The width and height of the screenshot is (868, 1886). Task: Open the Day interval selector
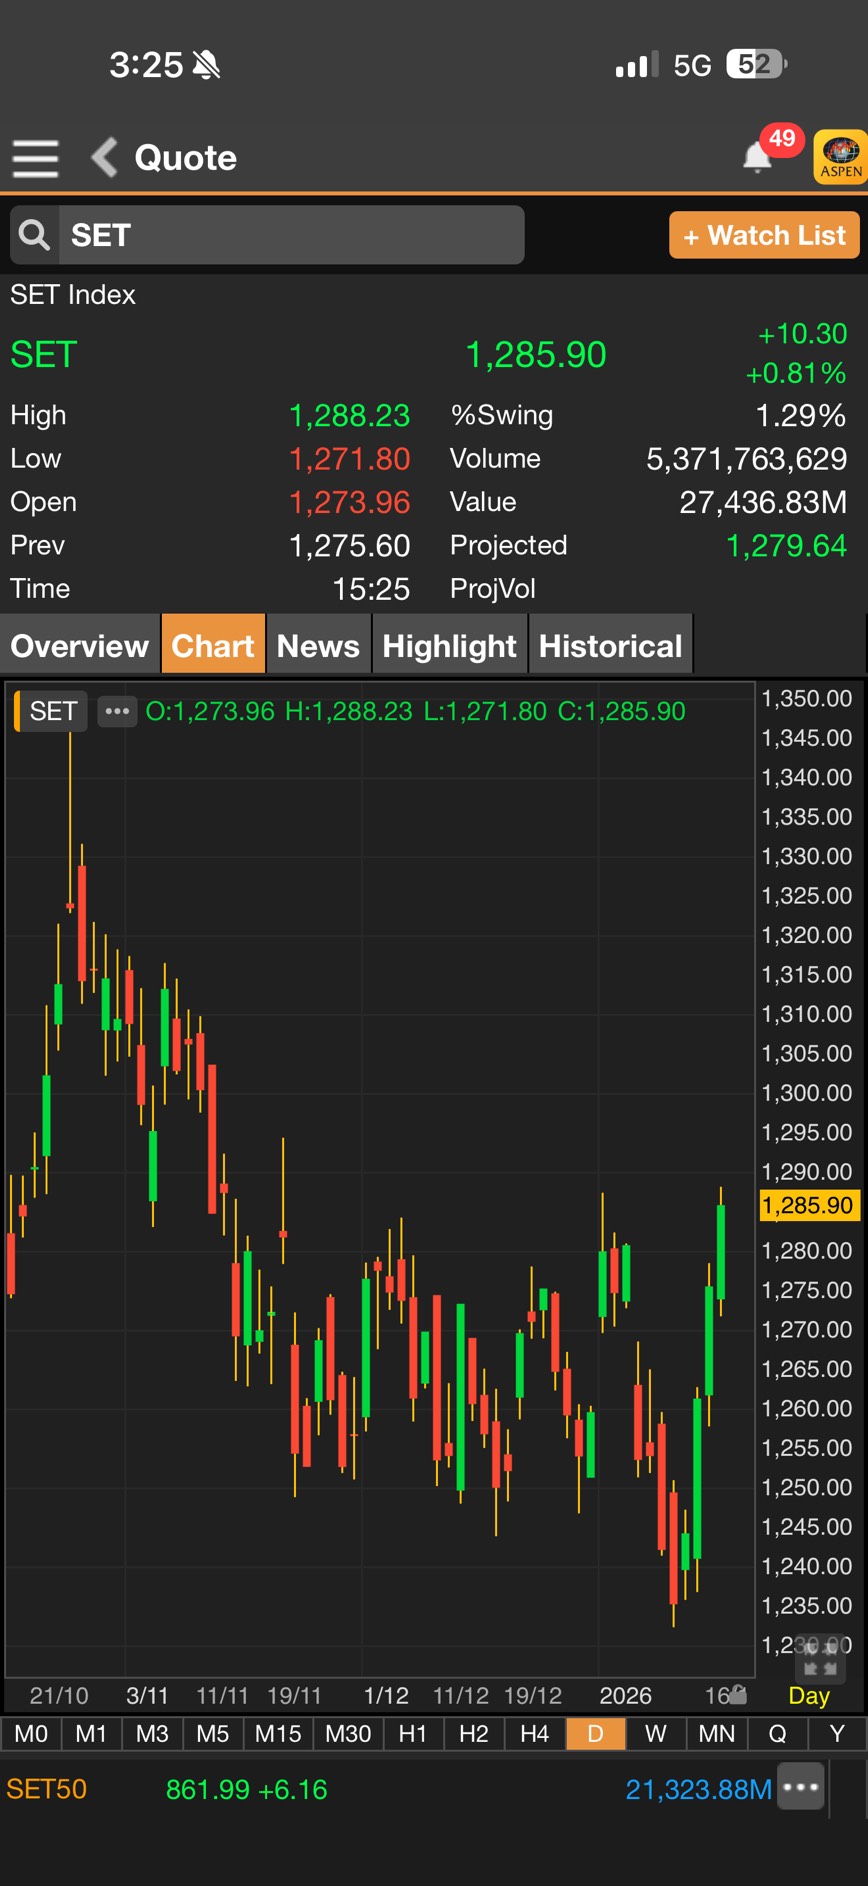click(809, 1695)
